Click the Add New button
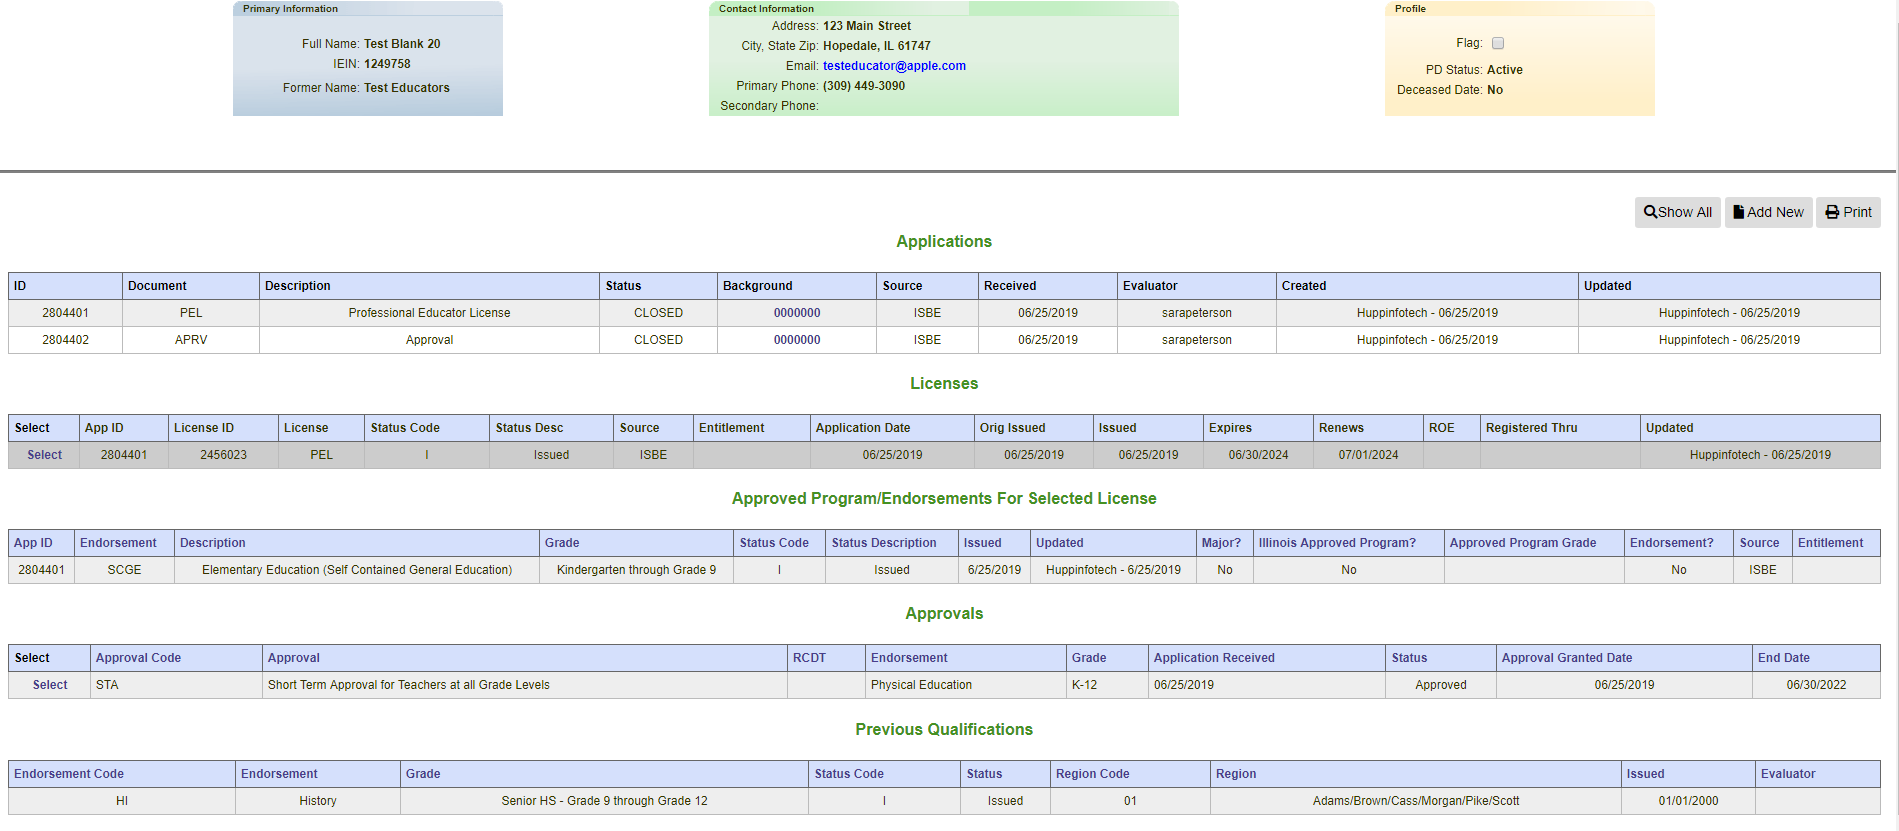This screenshot has height=831, width=1899. (1768, 212)
